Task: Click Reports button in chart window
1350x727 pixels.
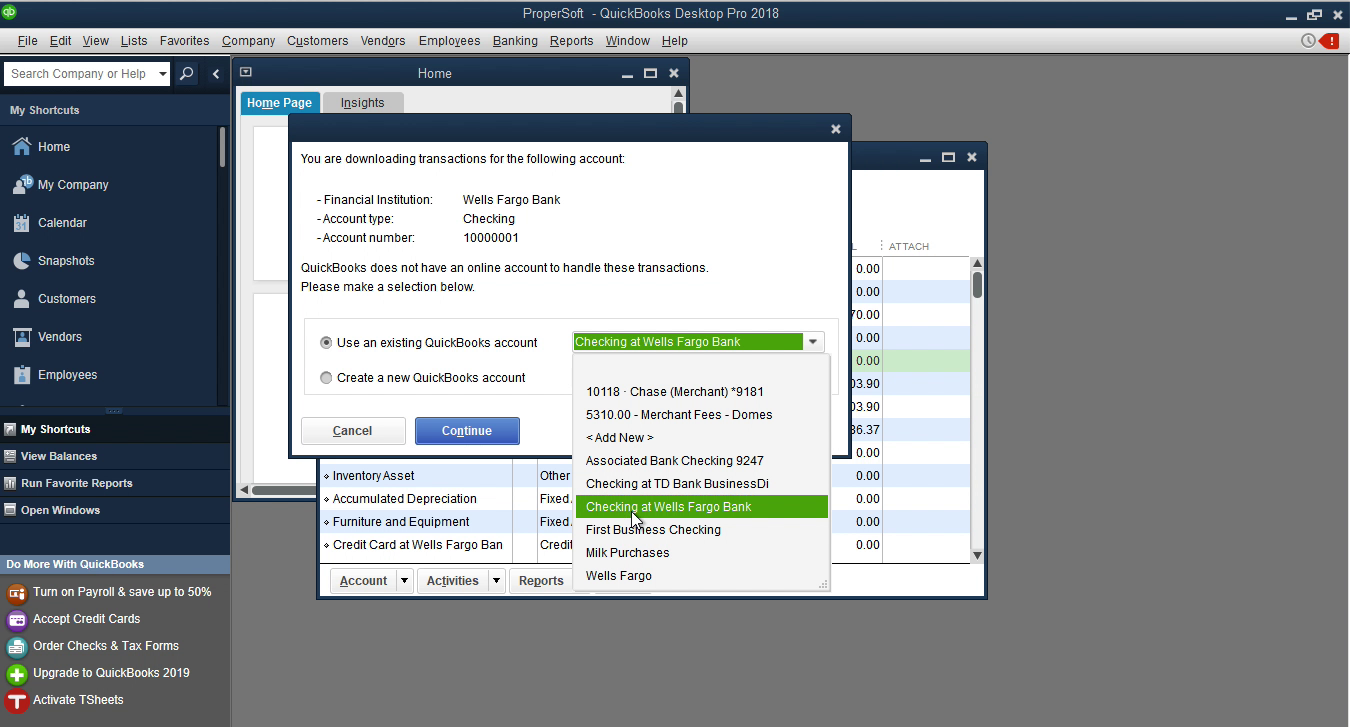Action: [x=541, y=581]
